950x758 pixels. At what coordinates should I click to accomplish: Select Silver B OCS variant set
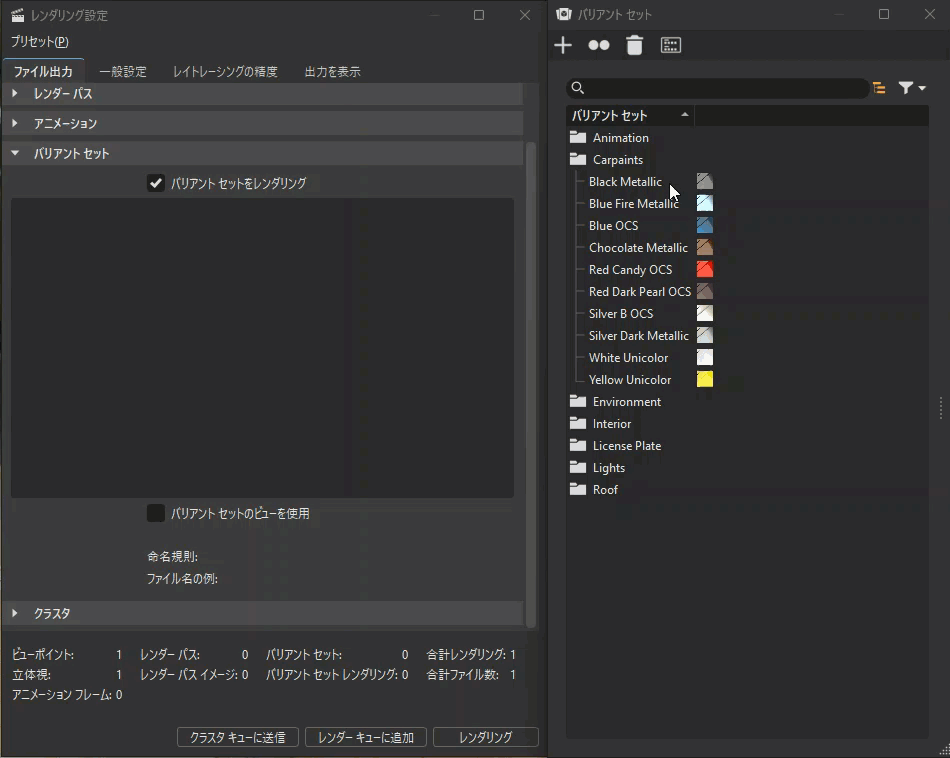pyautogui.click(x=621, y=314)
